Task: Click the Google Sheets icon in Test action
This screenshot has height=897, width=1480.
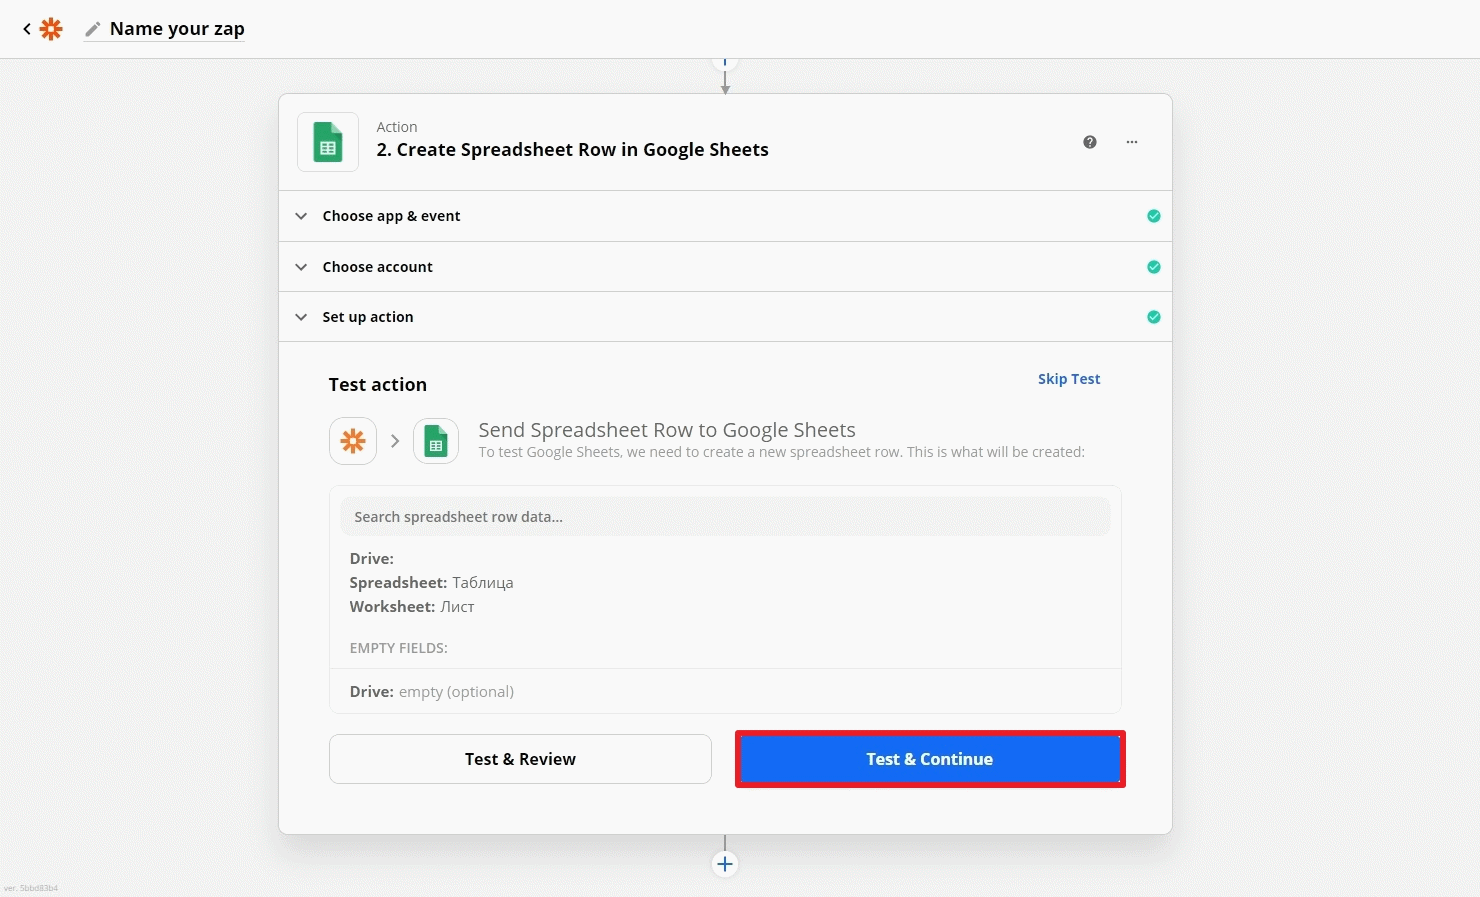Action: click(x=436, y=441)
